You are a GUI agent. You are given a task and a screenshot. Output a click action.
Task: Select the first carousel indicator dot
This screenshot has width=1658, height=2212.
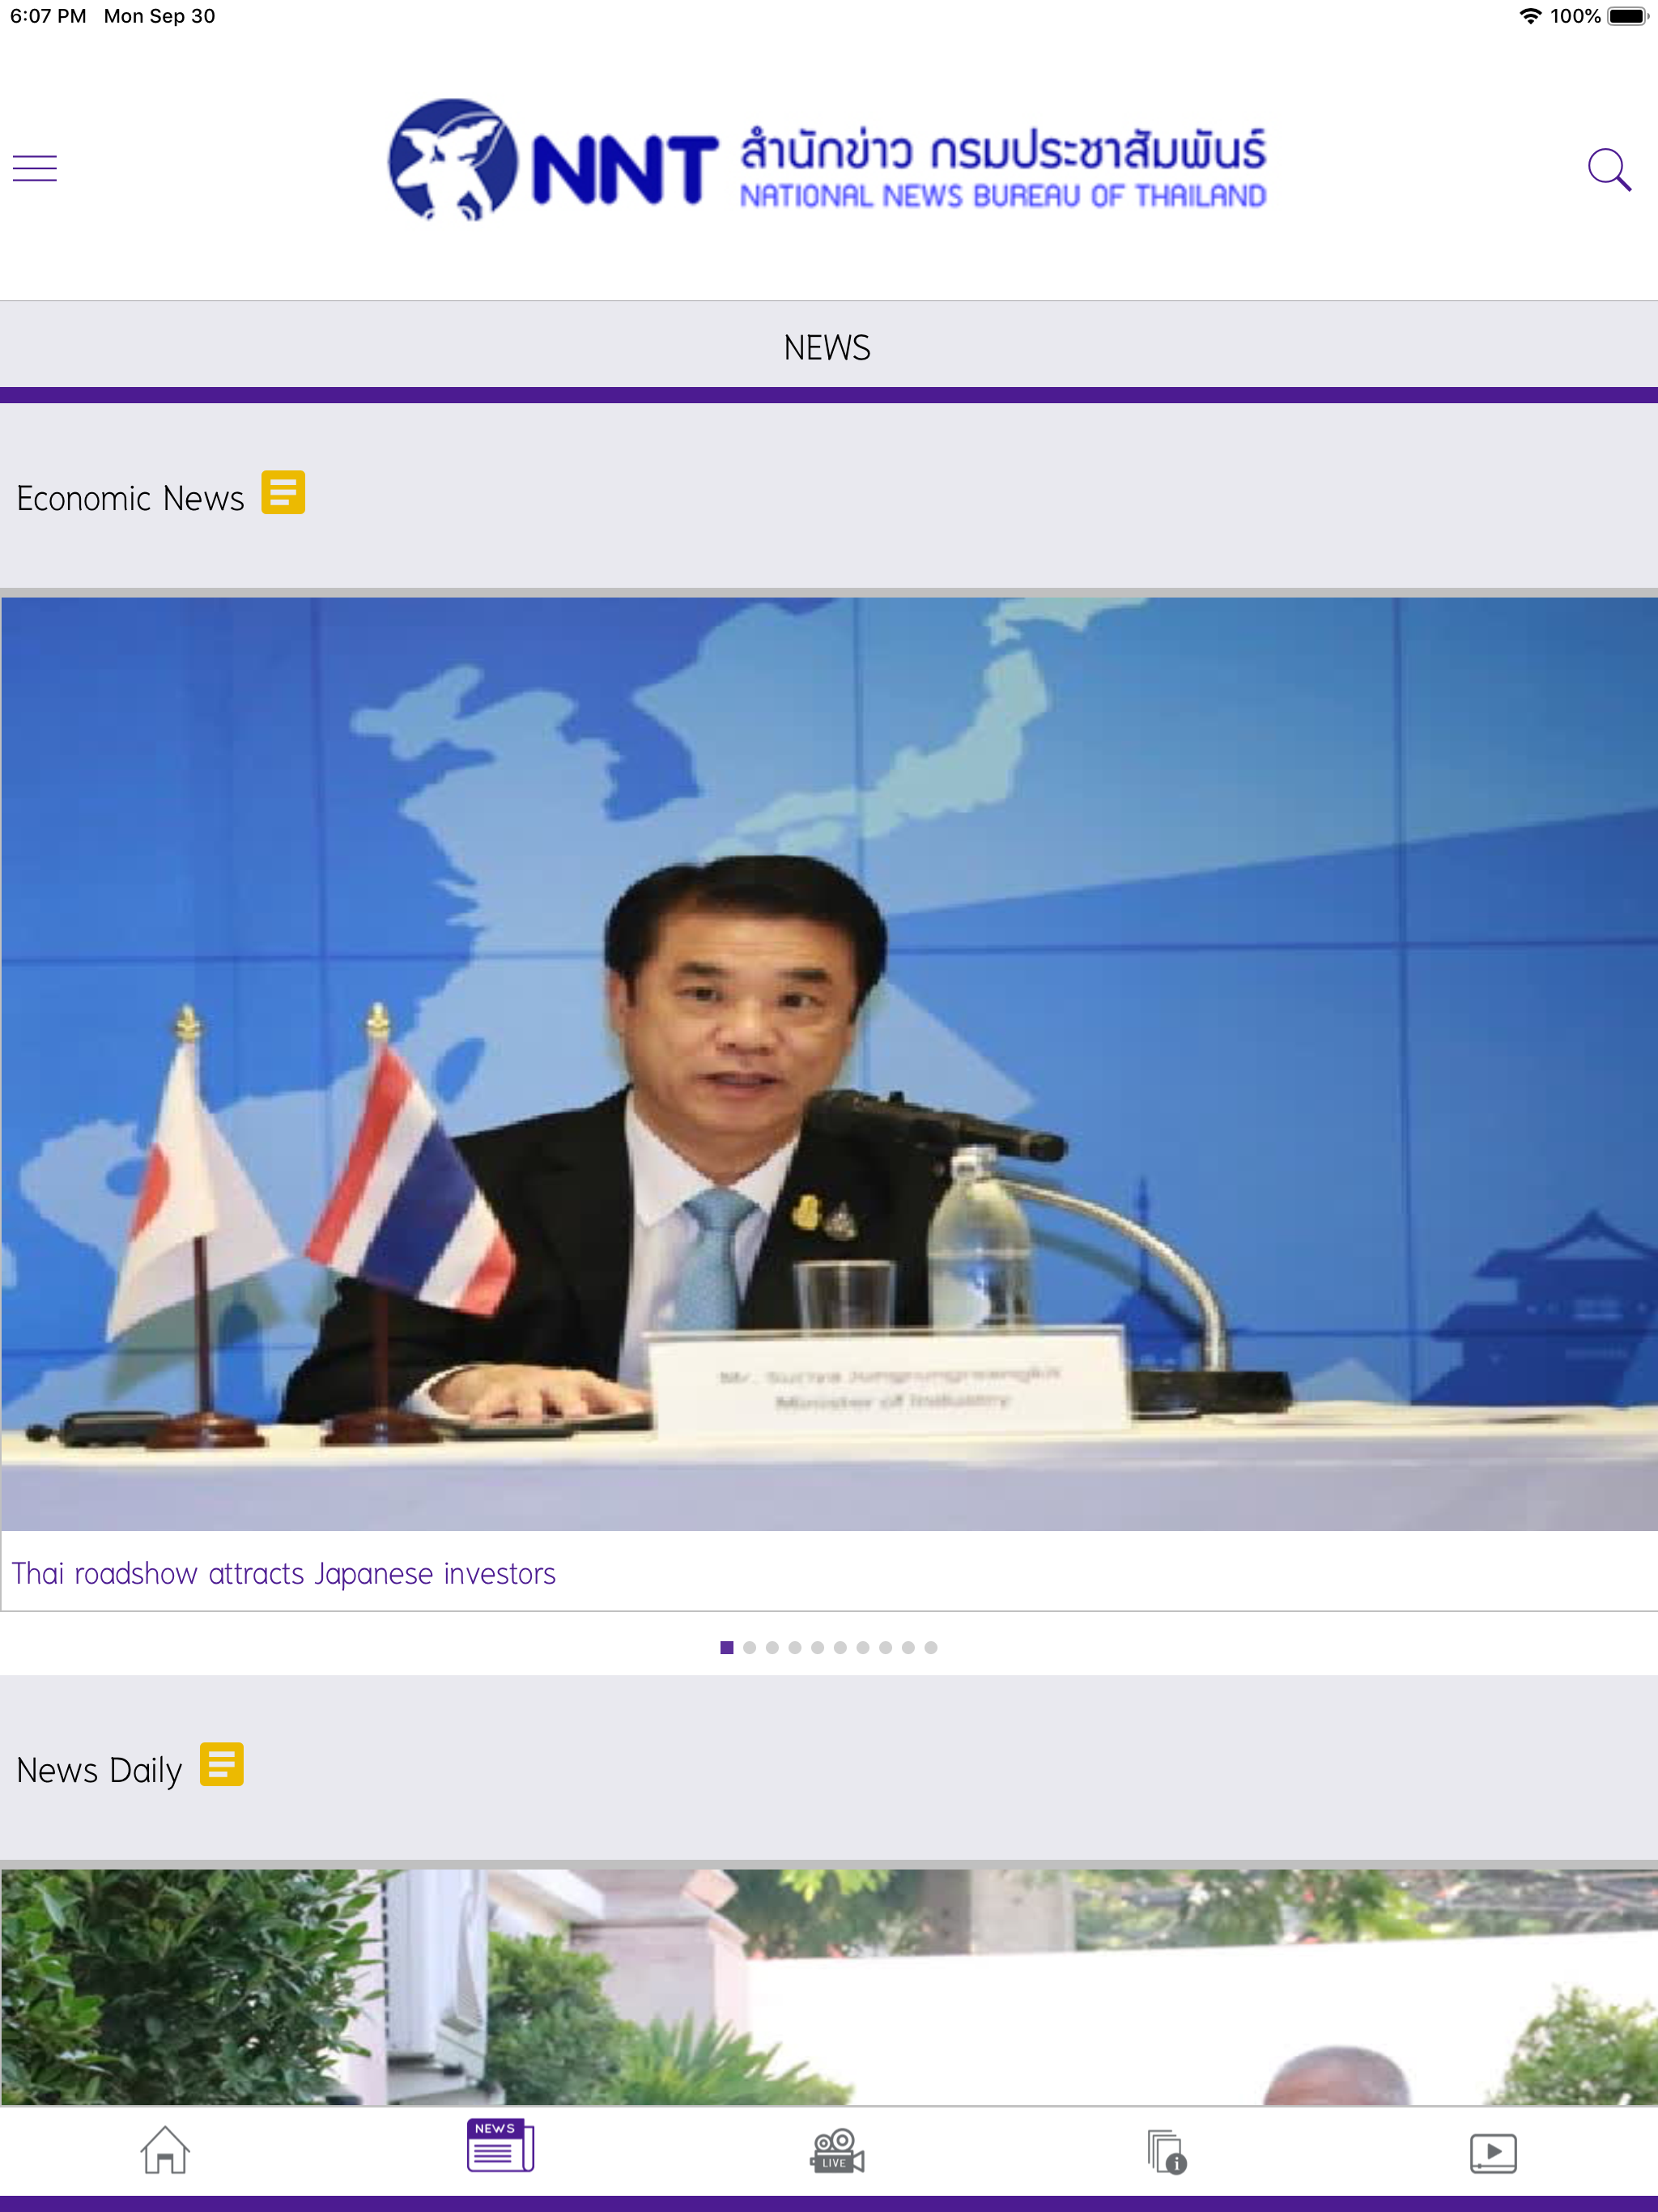[726, 1647]
